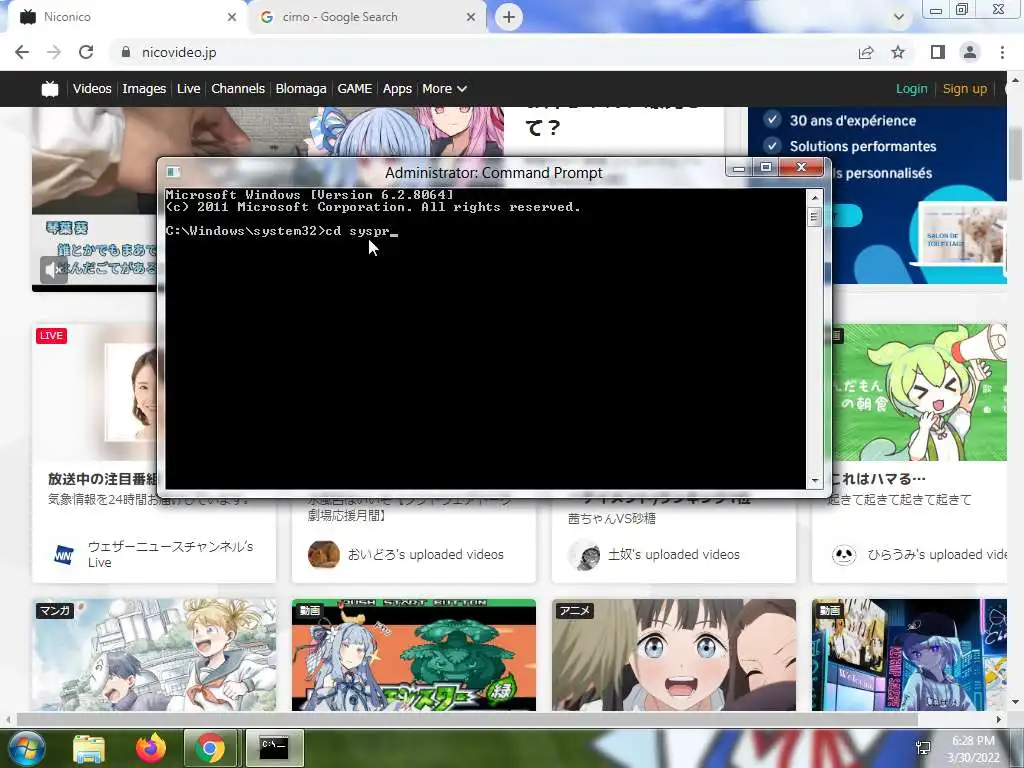The width and height of the screenshot is (1024, 768).
Task: Click the Command Prompt title bar
Action: (494, 173)
